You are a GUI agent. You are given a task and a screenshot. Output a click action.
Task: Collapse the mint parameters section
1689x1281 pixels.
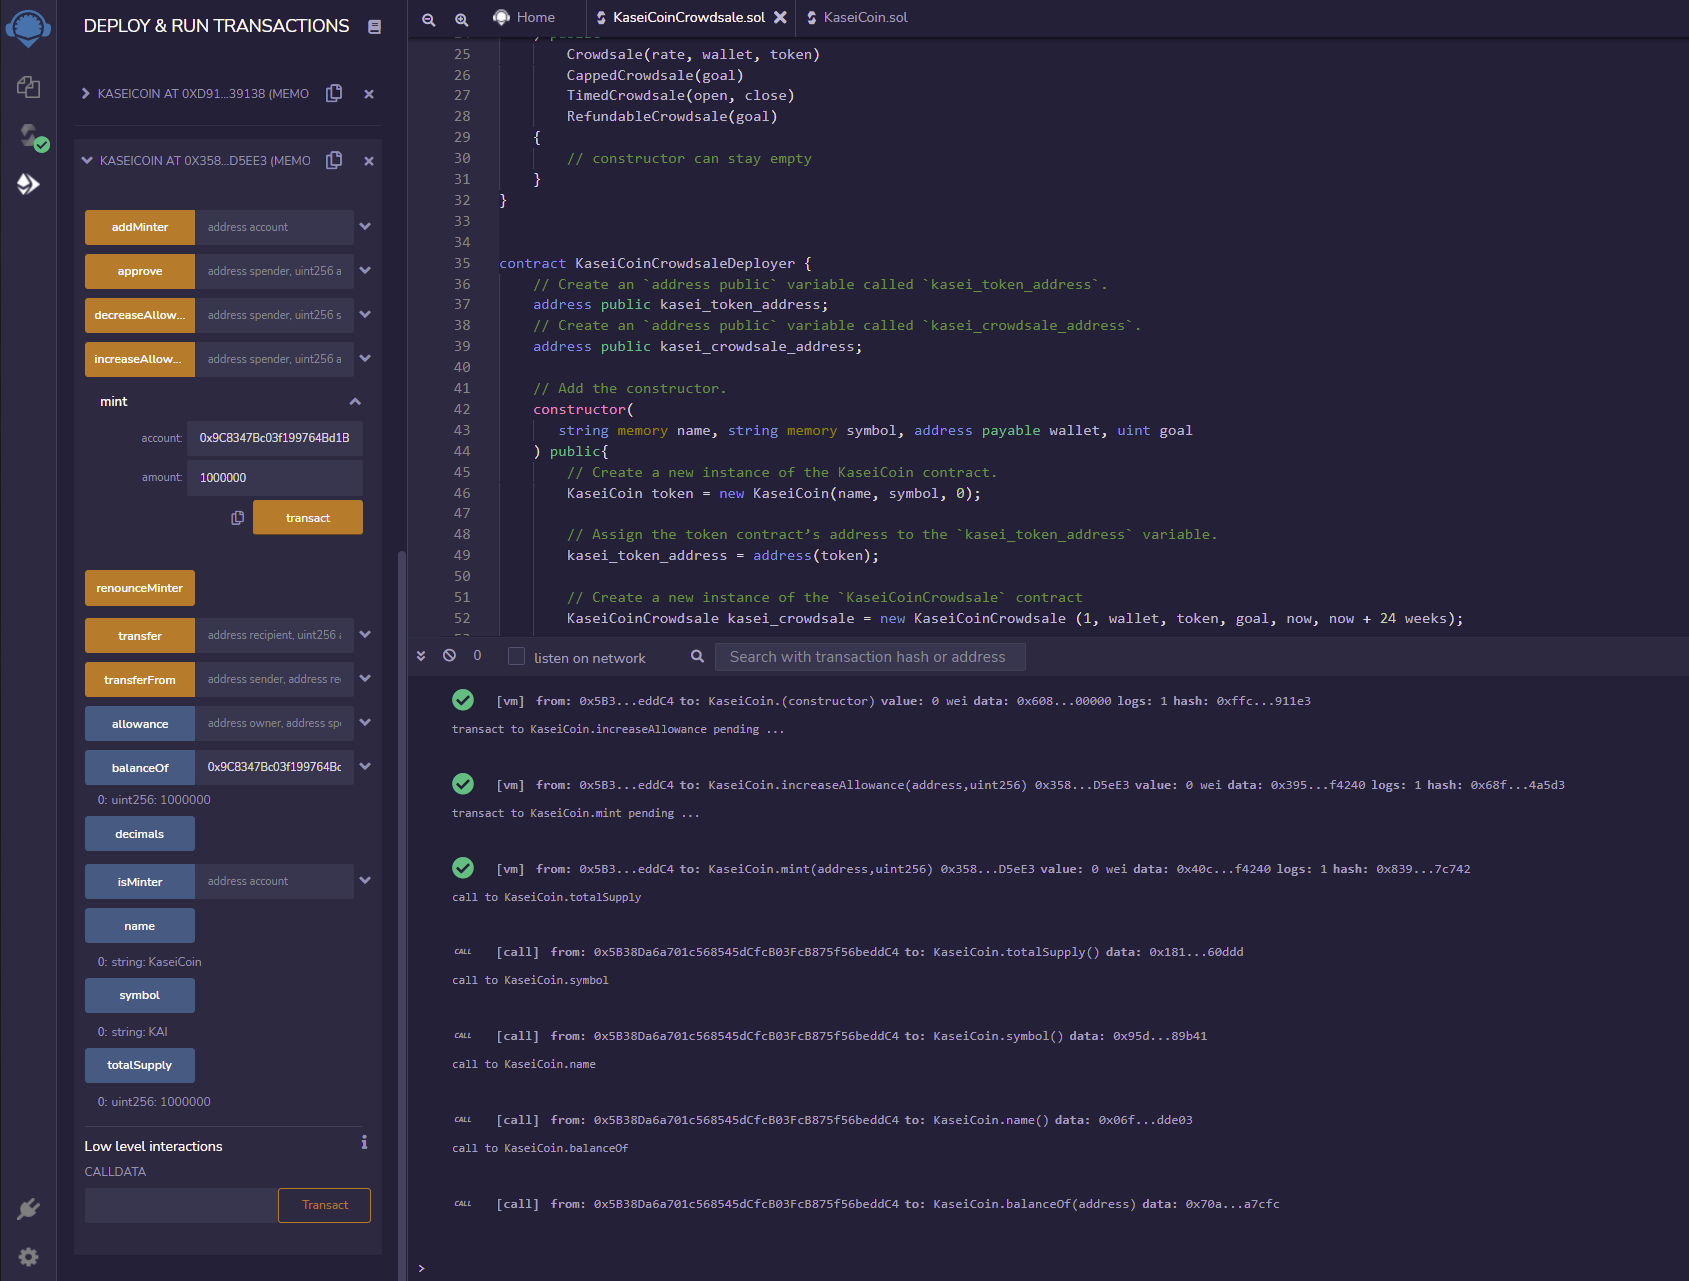(355, 400)
